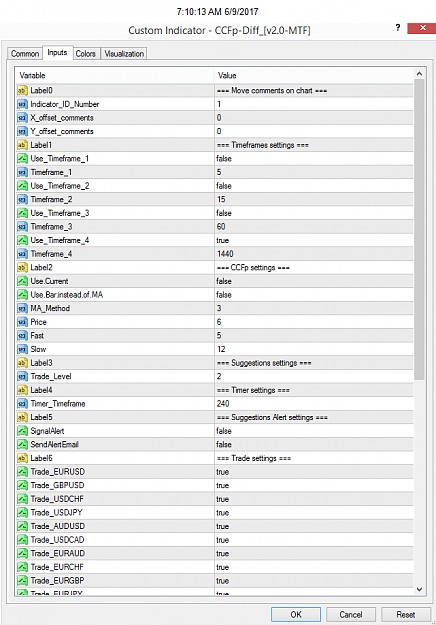This screenshot has height=625, width=436.
Task: Click the integer icon beside MA_Method
Action: pyautogui.click(x=22, y=308)
